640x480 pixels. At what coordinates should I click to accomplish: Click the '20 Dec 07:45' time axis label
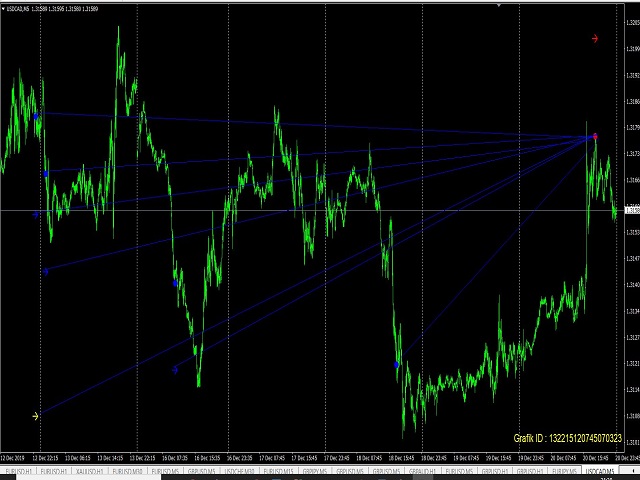[x=563, y=458]
